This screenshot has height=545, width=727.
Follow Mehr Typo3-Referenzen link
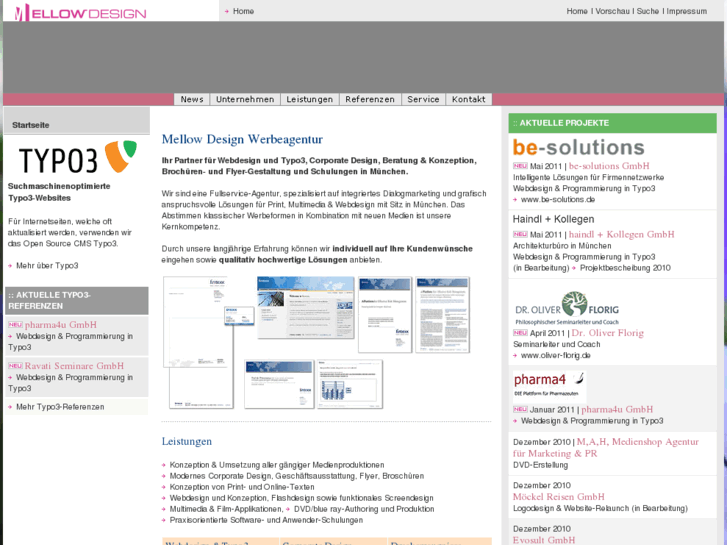pyautogui.click(x=60, y=407)
